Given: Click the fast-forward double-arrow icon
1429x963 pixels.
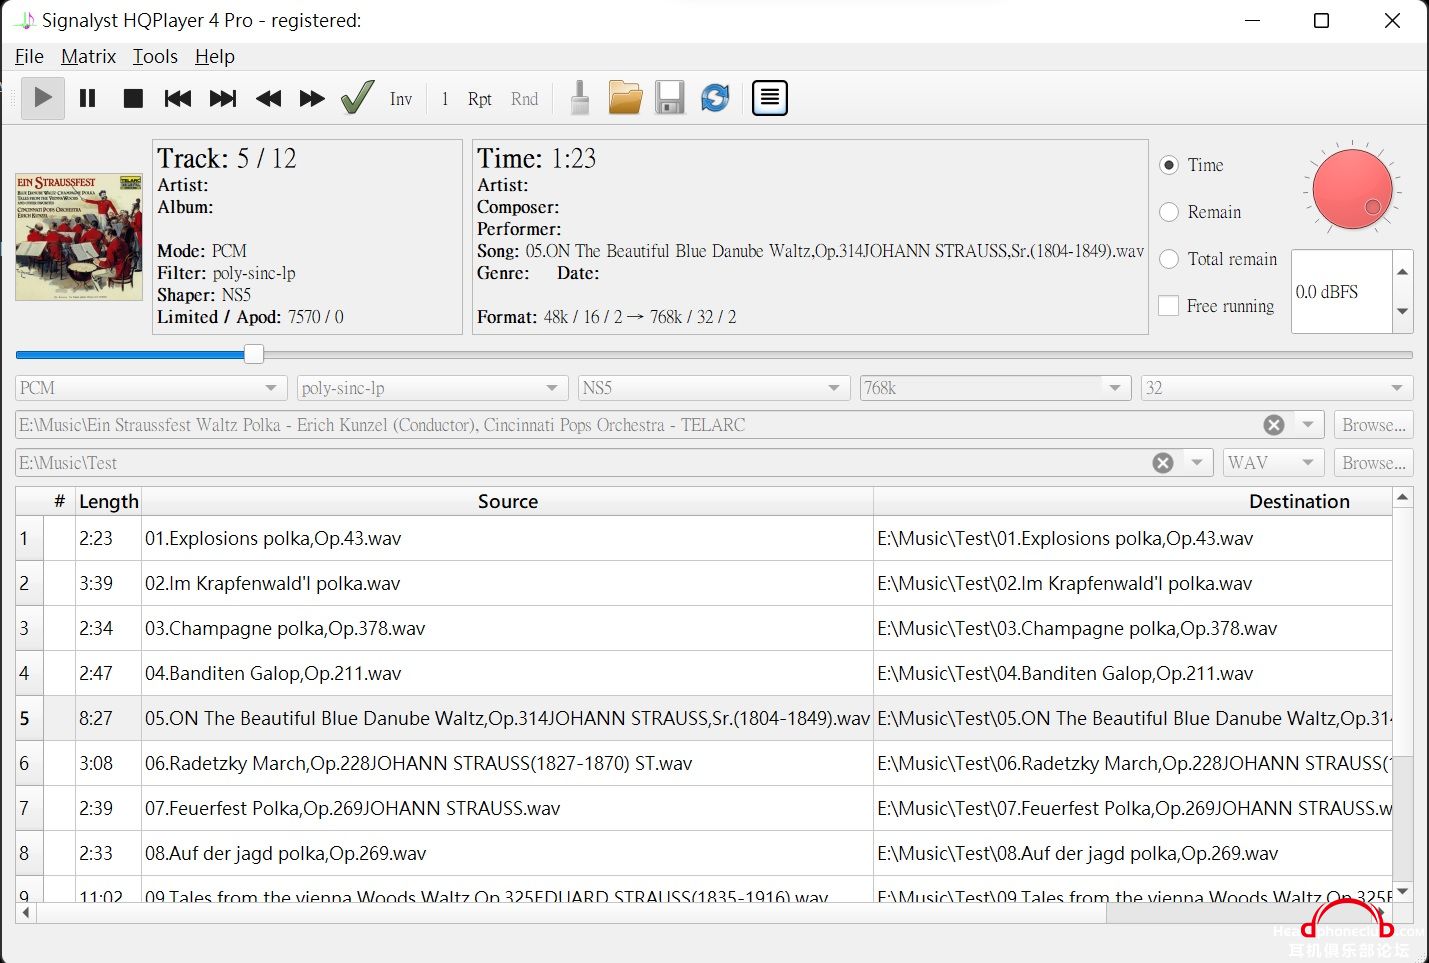Looking at the screenshot, I should click(x=312, y=98).
